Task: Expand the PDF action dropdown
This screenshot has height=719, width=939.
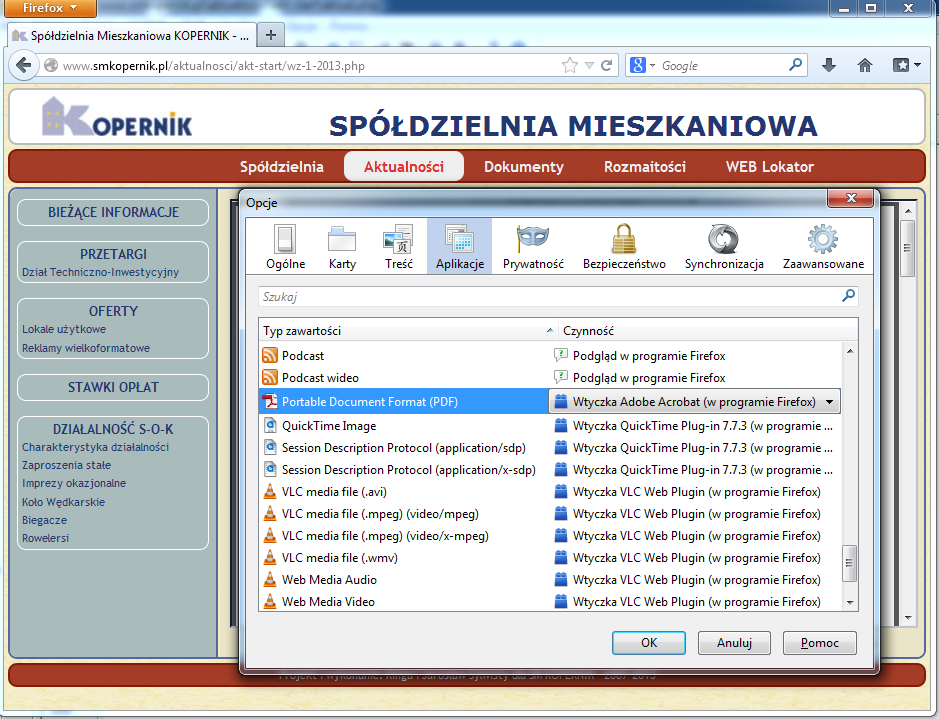Action: click(x=828, y=402)
